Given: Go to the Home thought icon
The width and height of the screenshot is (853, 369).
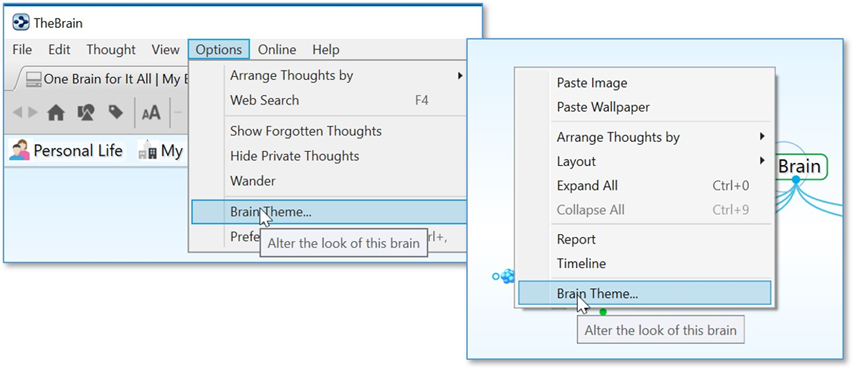Looking at the screenshot, I should [x=56, y=113].
